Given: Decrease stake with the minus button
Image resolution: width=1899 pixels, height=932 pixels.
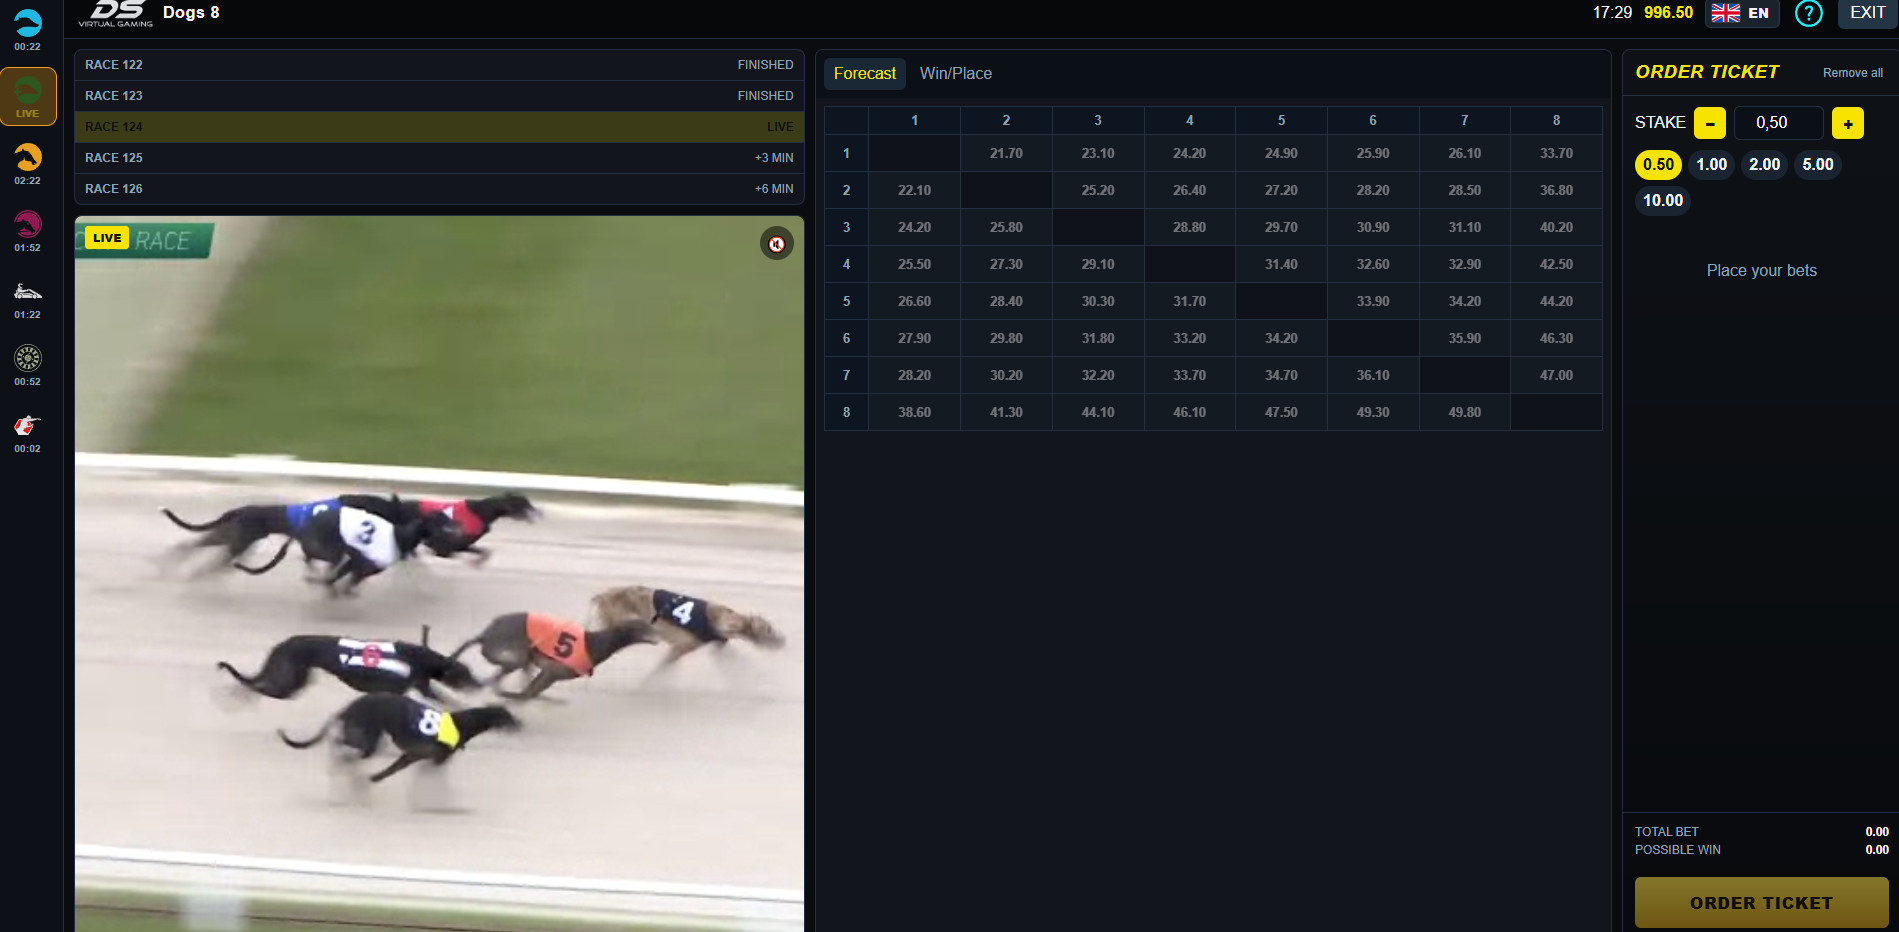Looking at the screenshot, I should 1710,123.
